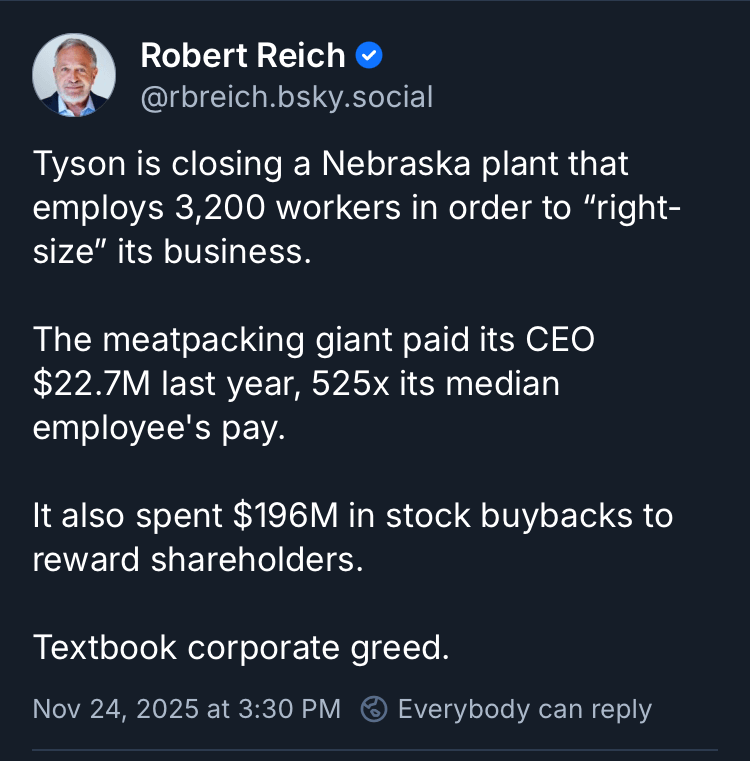
Task: Click the word "Tyson" in the post
Action: coord(82,163)
